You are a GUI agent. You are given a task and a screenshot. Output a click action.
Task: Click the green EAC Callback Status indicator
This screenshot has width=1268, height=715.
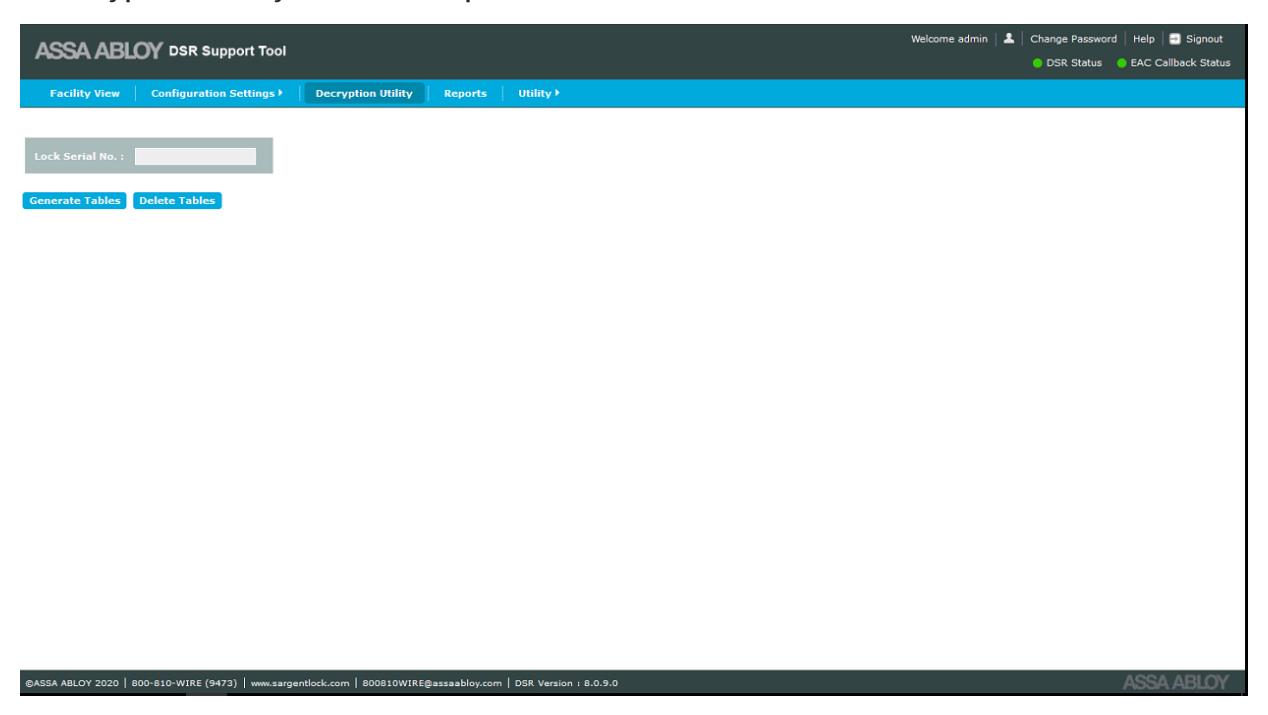(x=1121, y=62)
